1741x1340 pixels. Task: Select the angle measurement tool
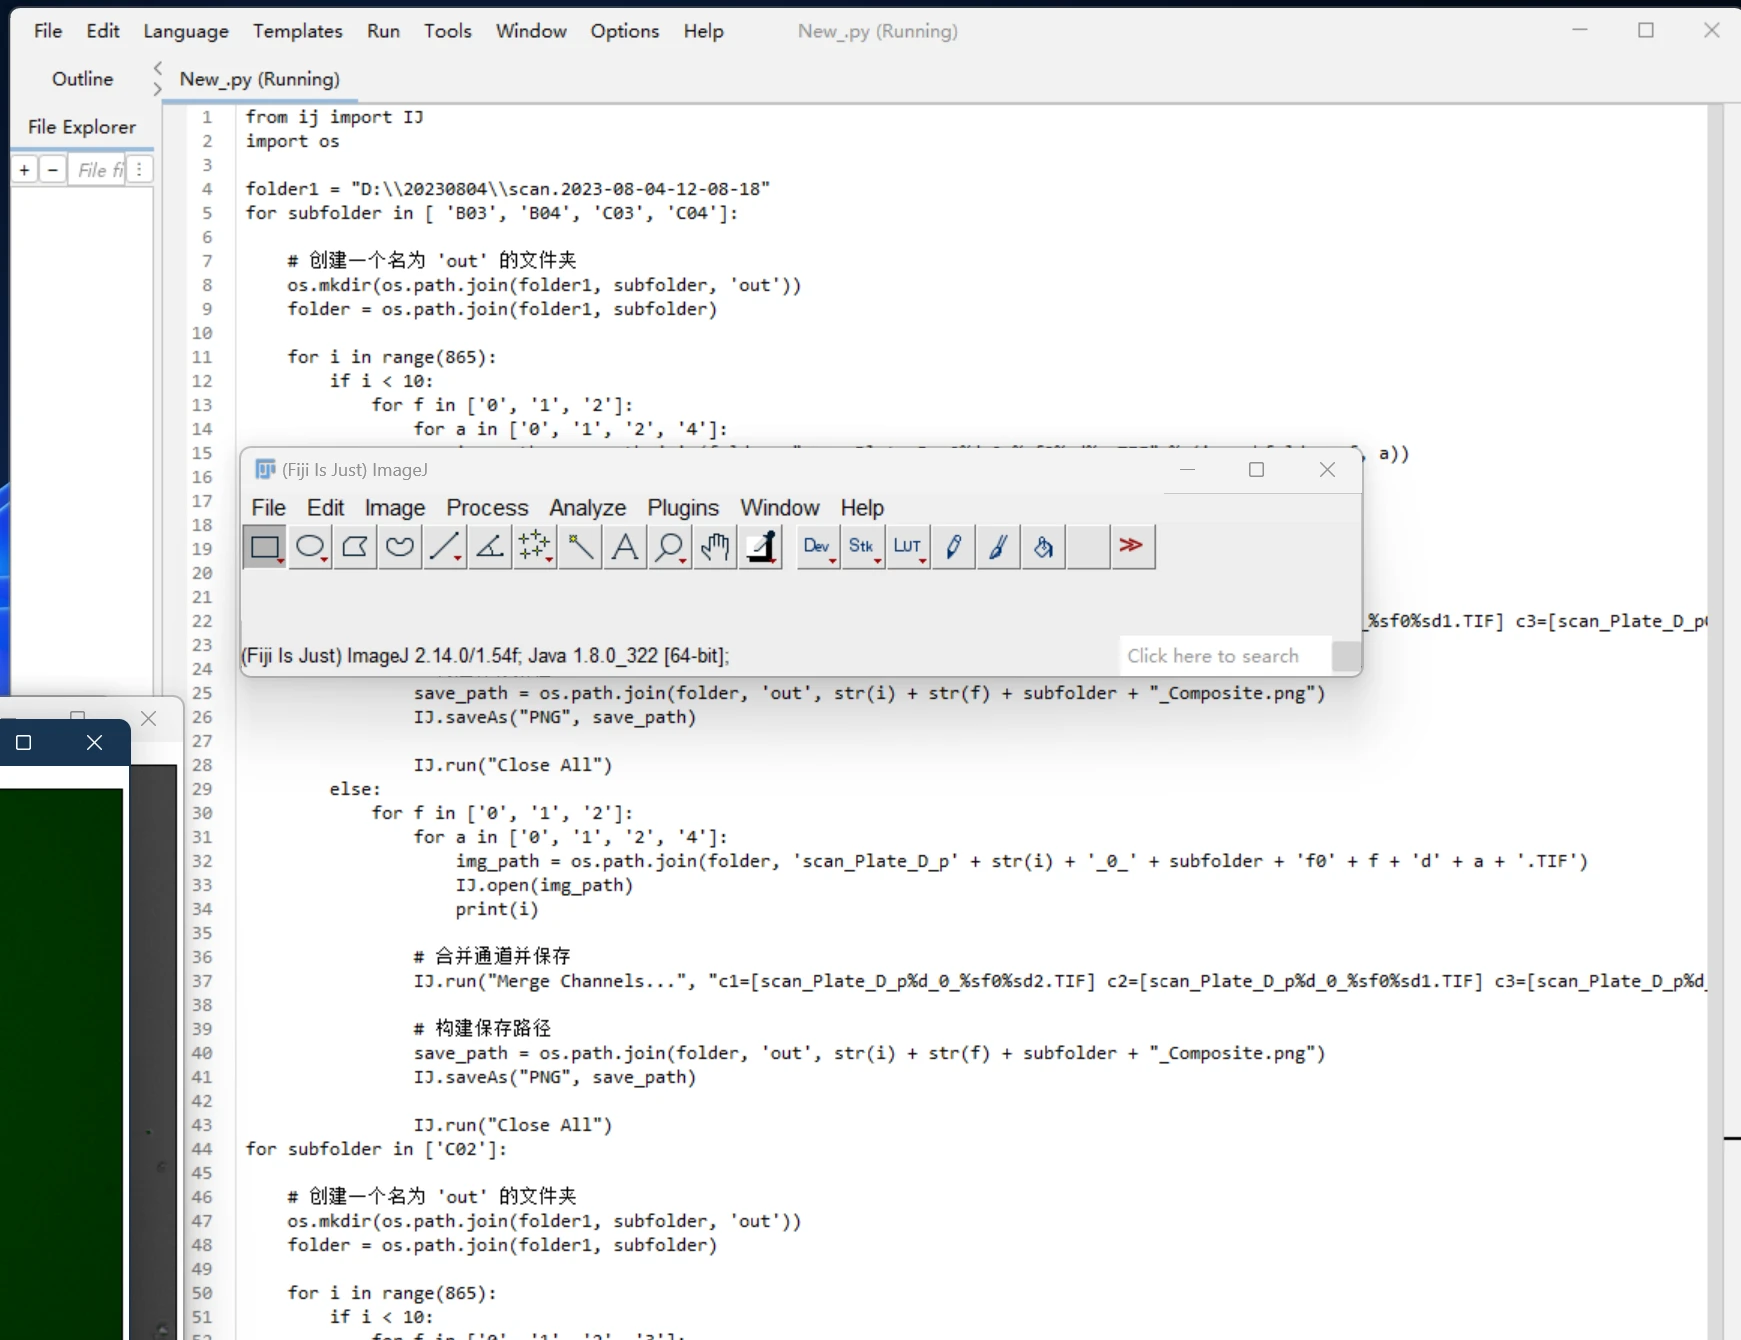coord(489,547)
